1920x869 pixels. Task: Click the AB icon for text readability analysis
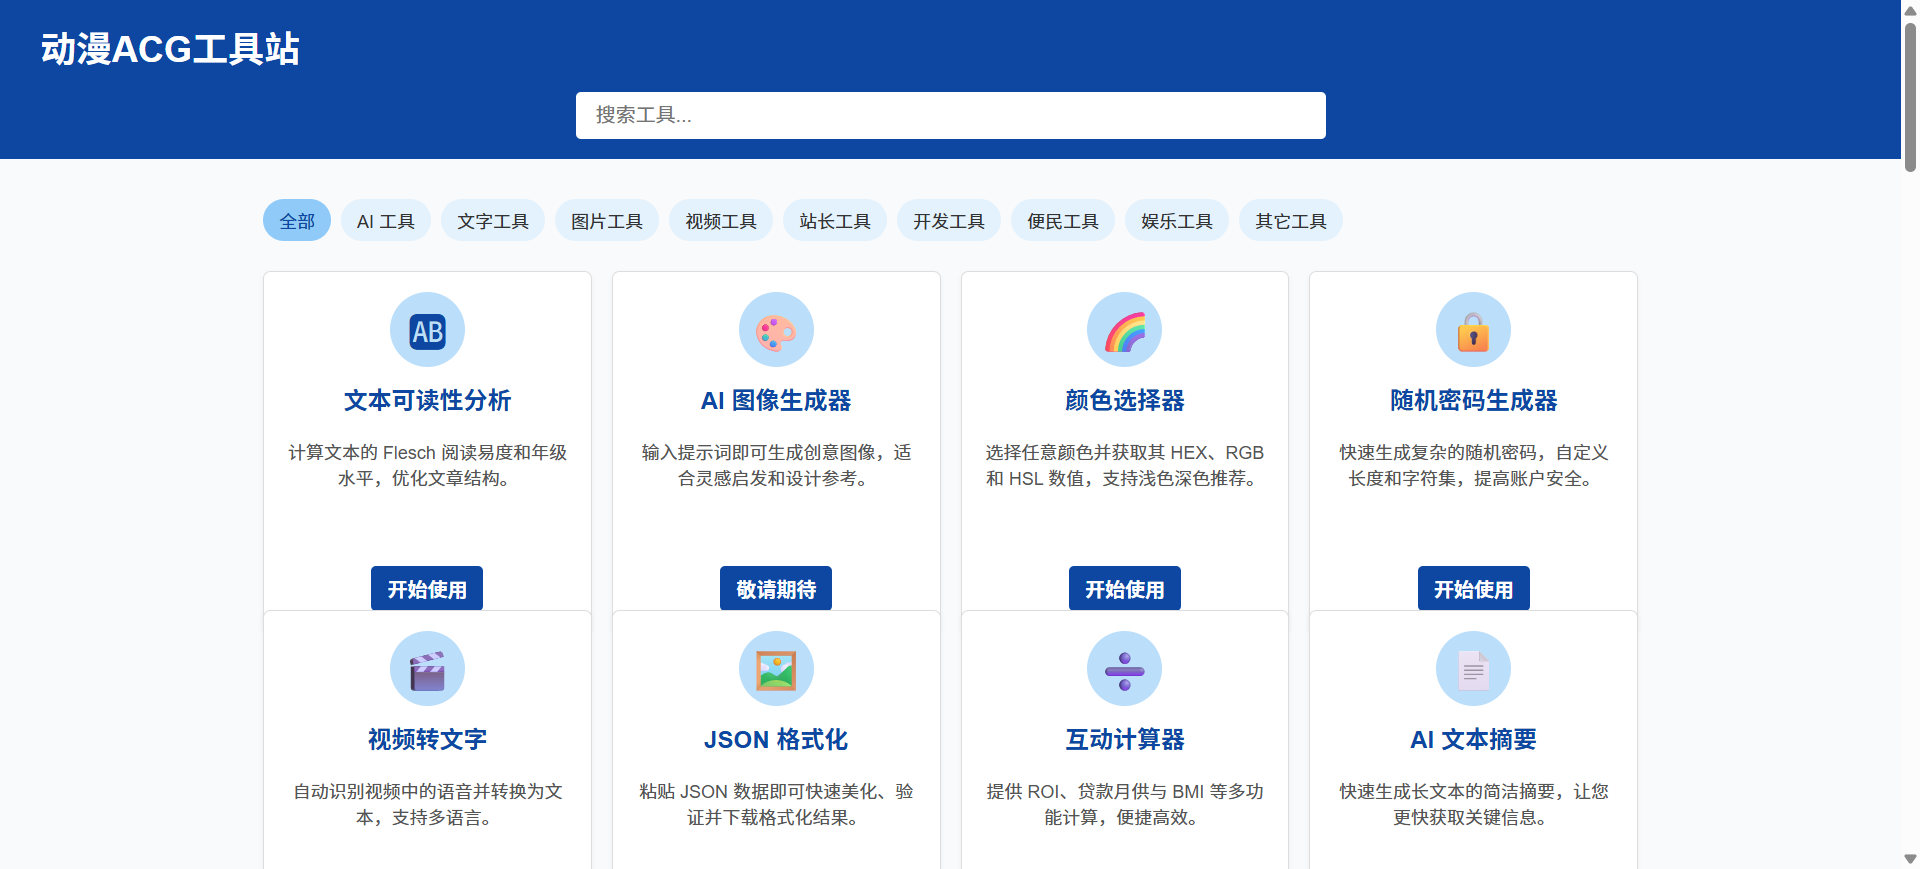[427, 330]
